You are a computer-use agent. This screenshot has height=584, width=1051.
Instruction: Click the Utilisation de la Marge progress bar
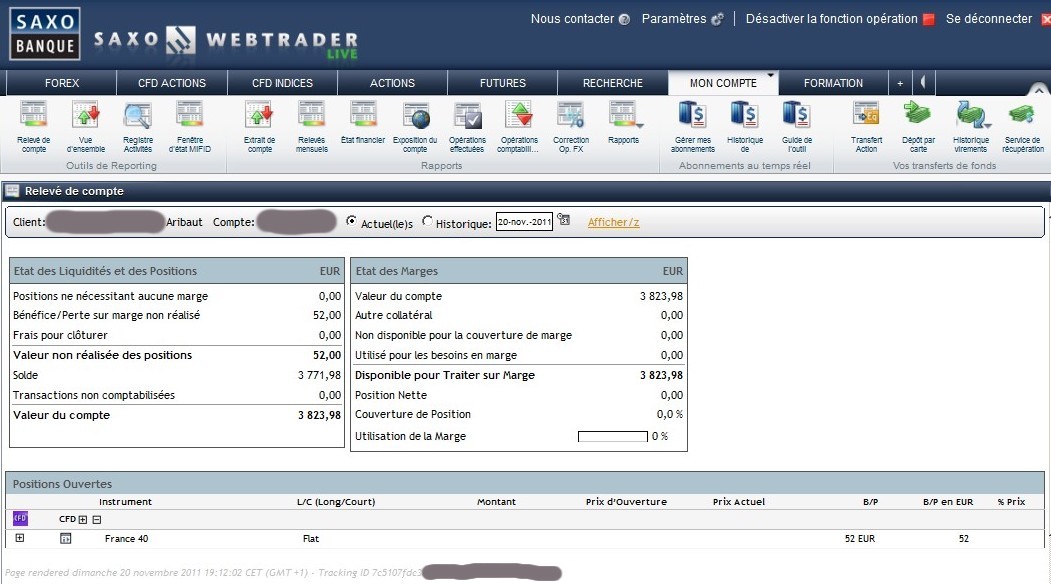click(613, 436)
